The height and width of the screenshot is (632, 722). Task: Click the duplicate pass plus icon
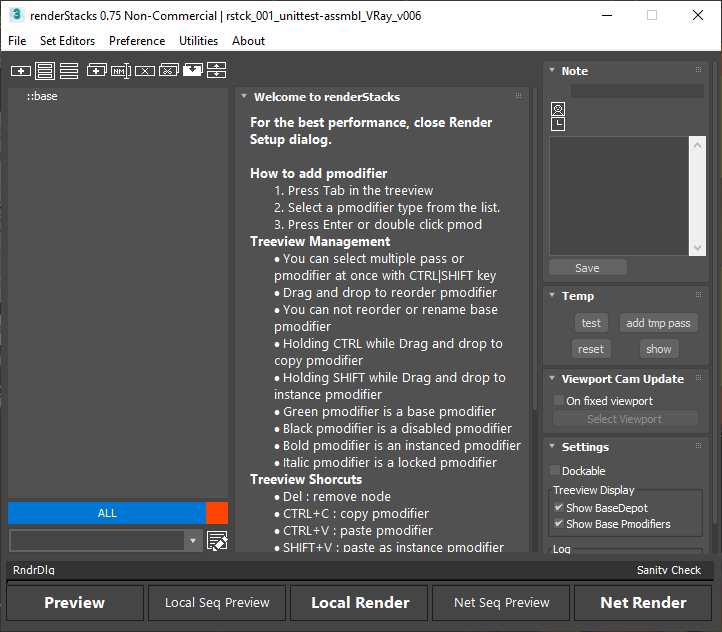96,70
